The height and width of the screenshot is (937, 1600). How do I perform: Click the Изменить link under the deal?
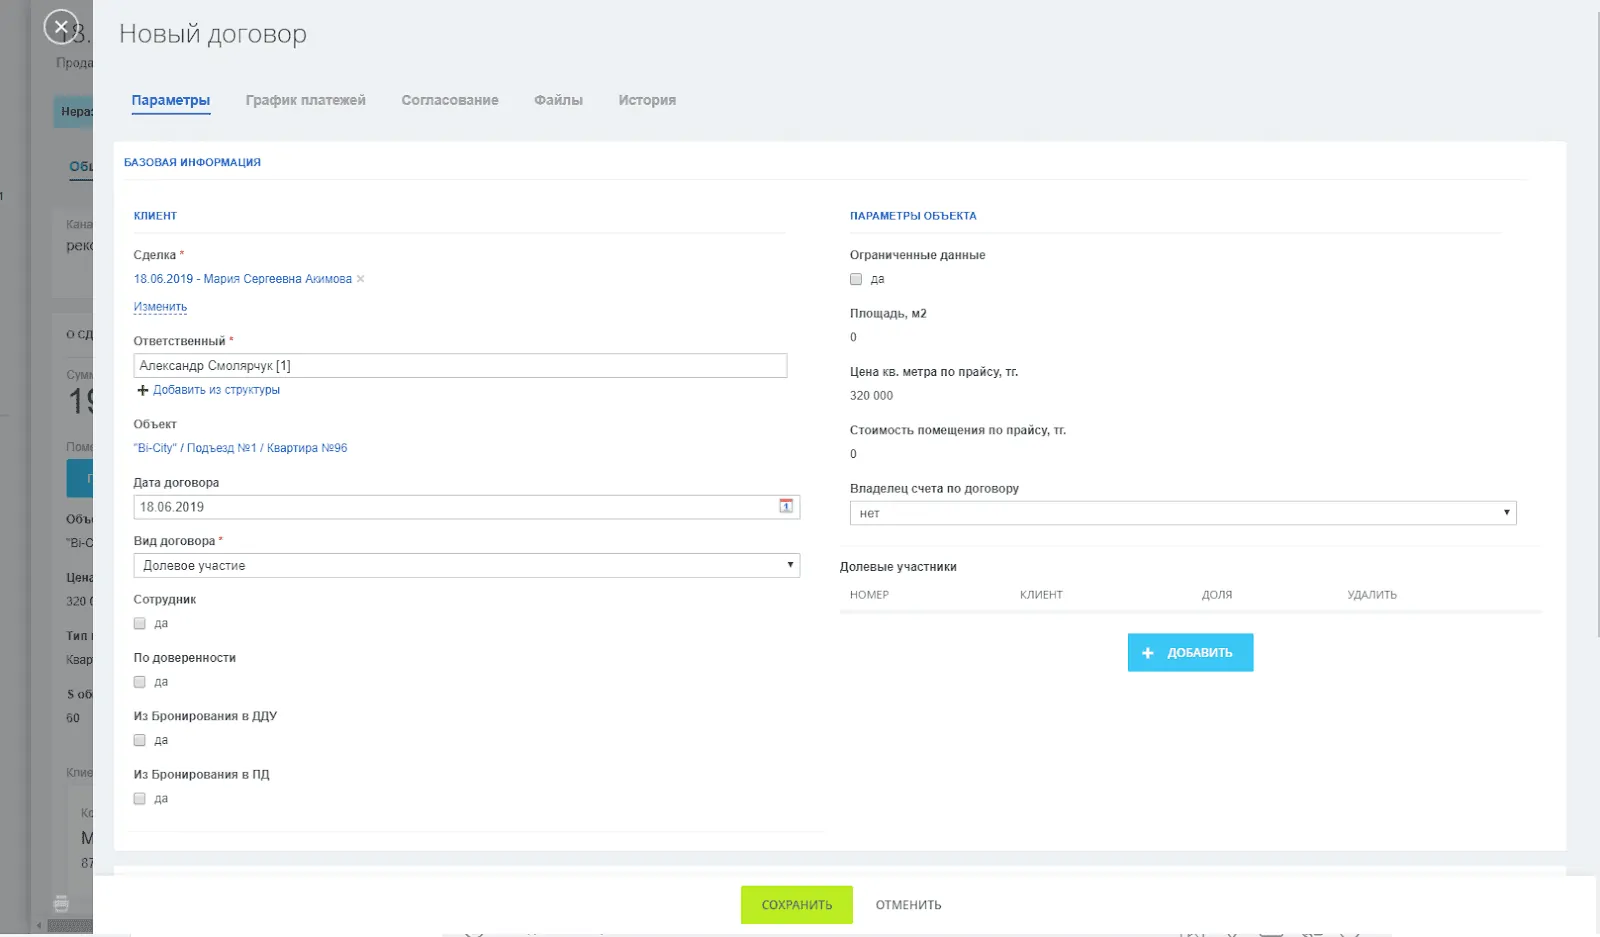pyautogui.click(x=160, y=307)
